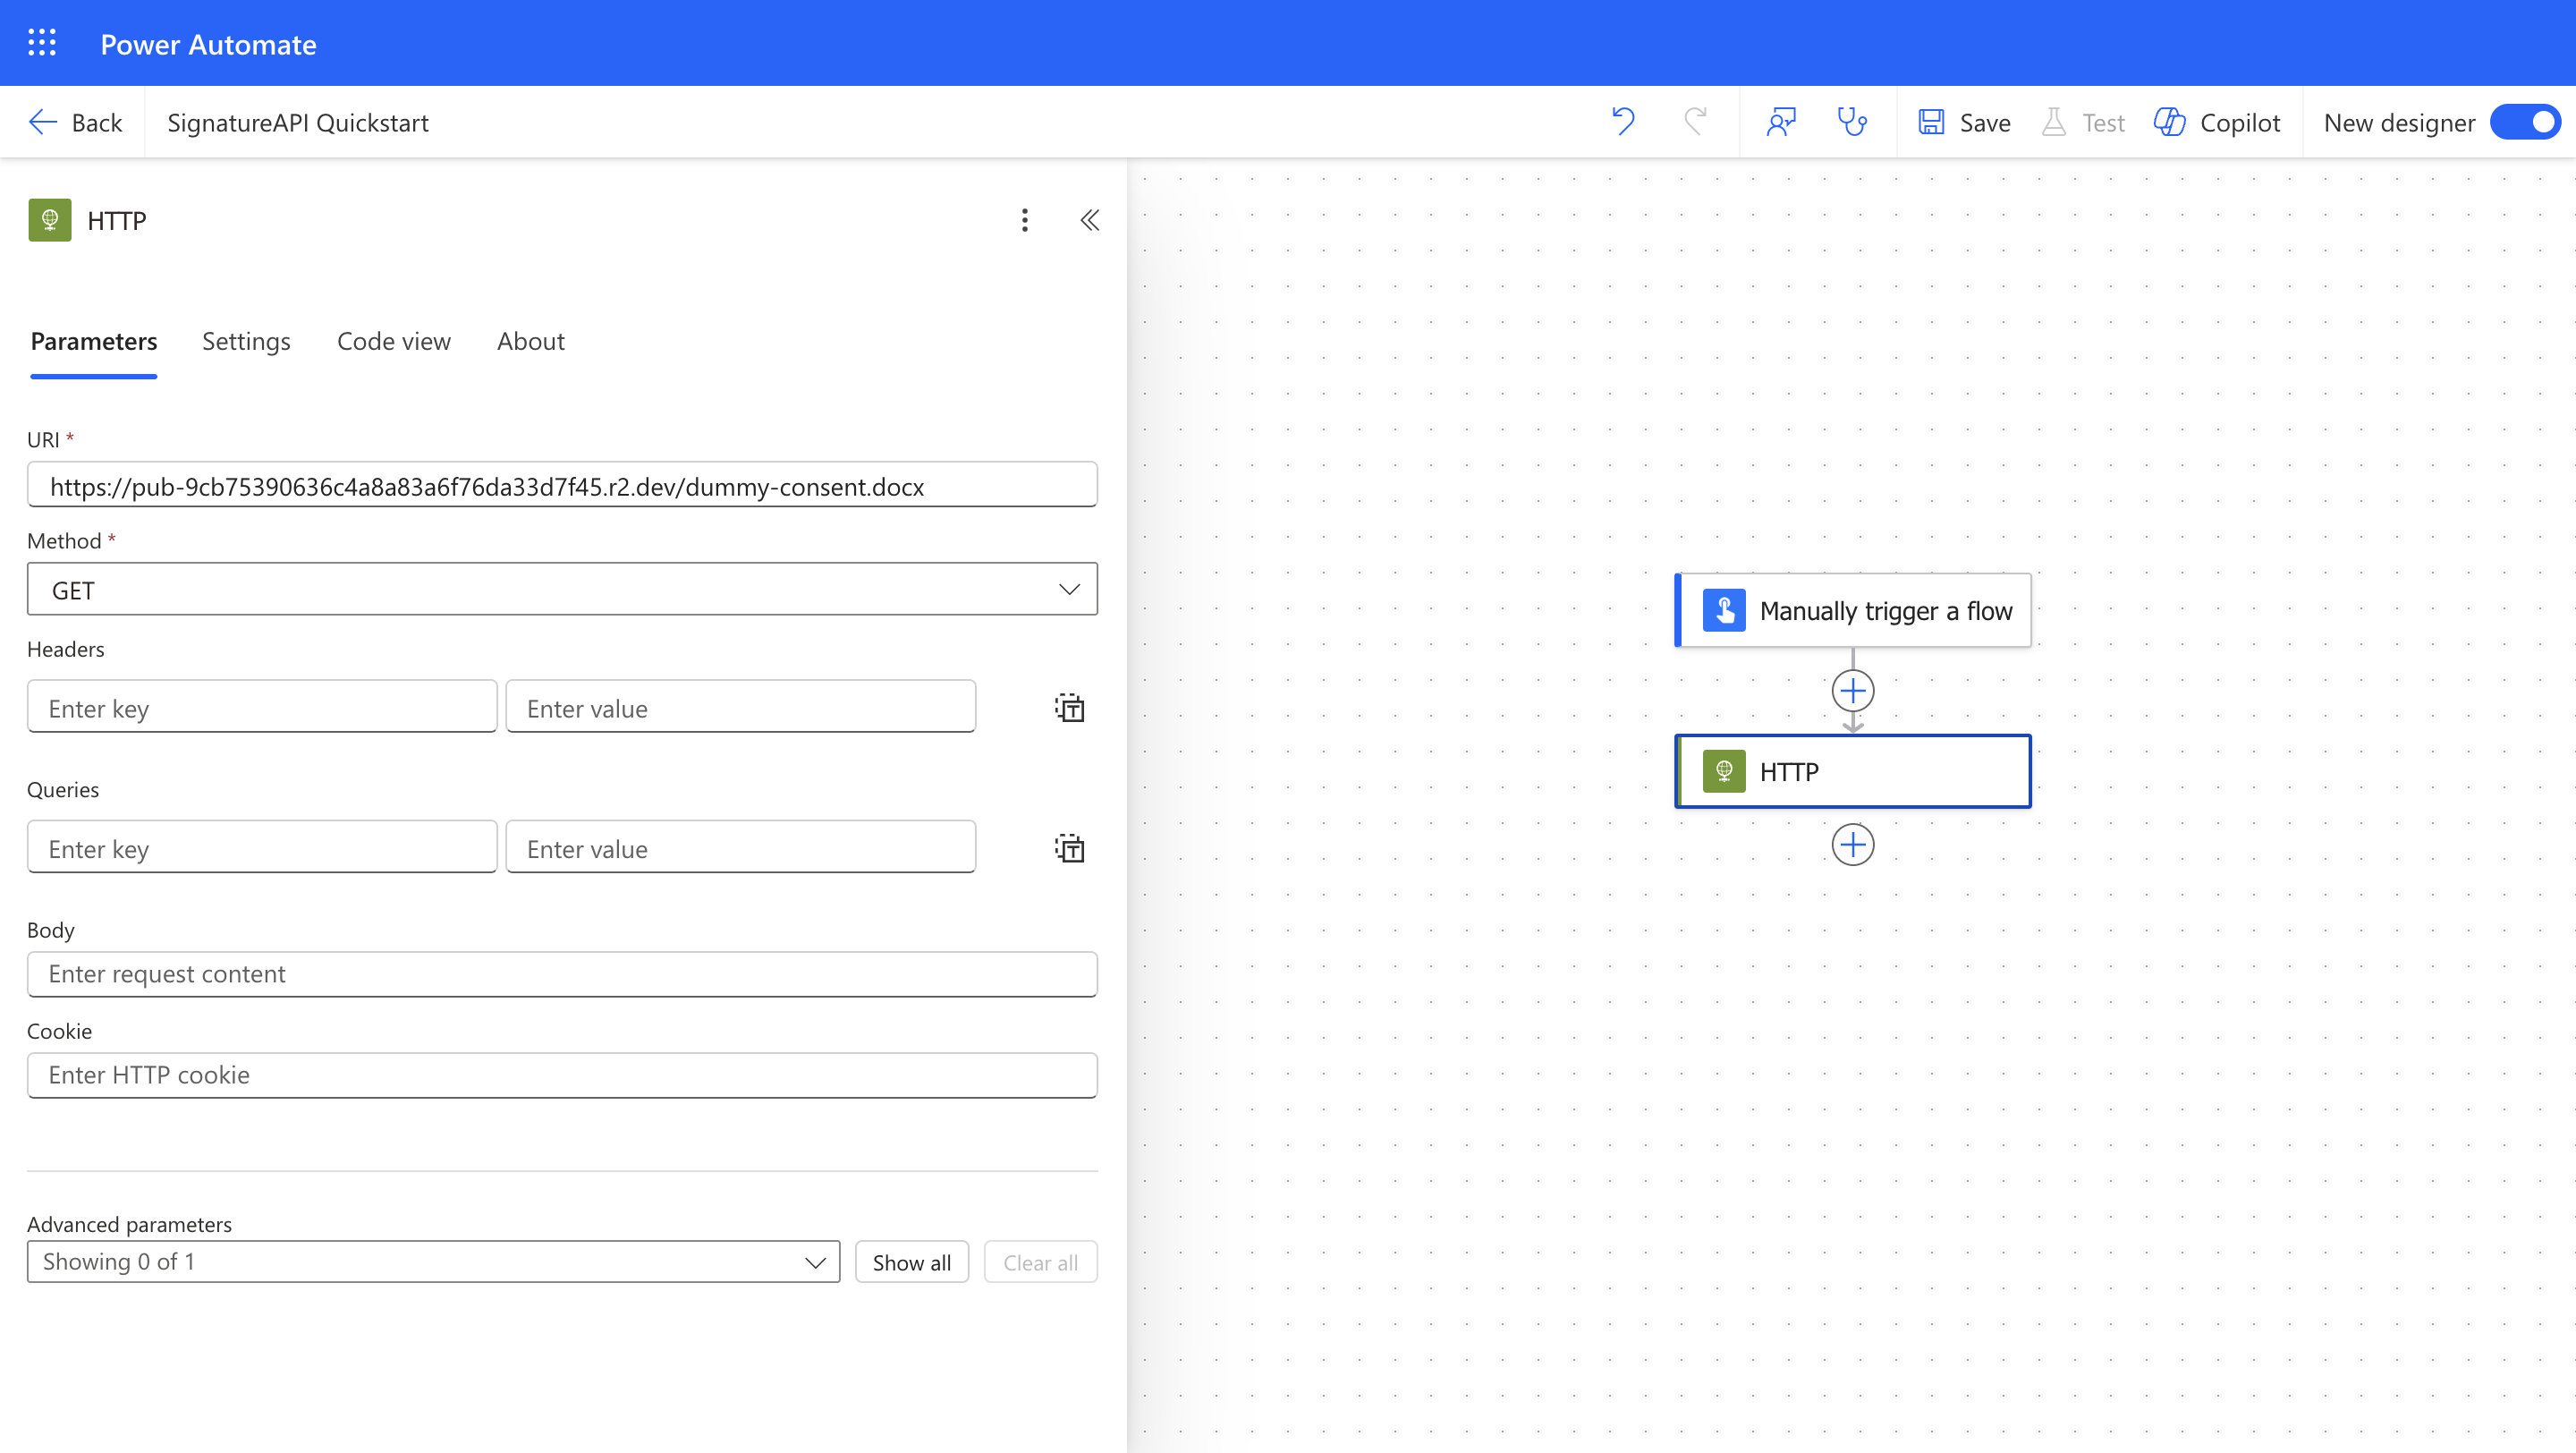This screenshot has height=1453, width=2576.
Task: Toggle the New designer switch
Action: pos(2526,122)
